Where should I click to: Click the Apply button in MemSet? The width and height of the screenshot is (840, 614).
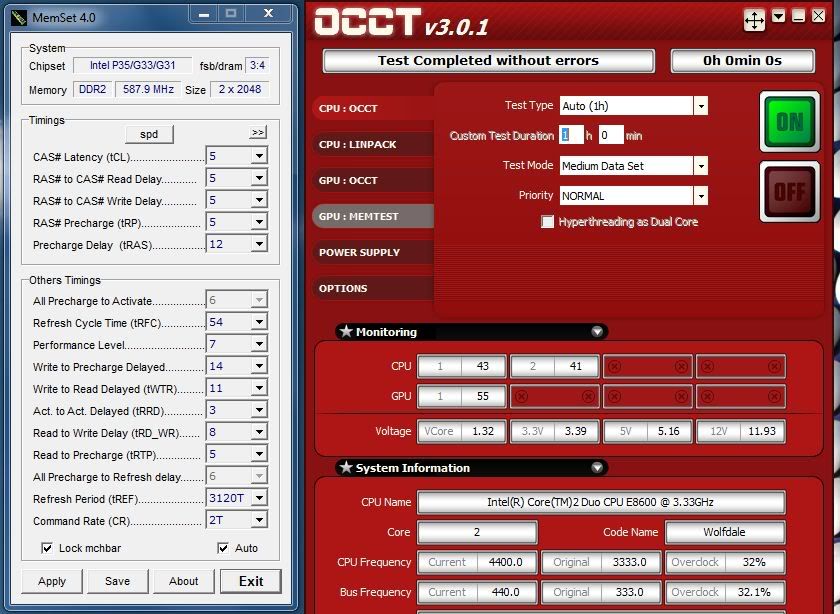(x=52, y=581)
